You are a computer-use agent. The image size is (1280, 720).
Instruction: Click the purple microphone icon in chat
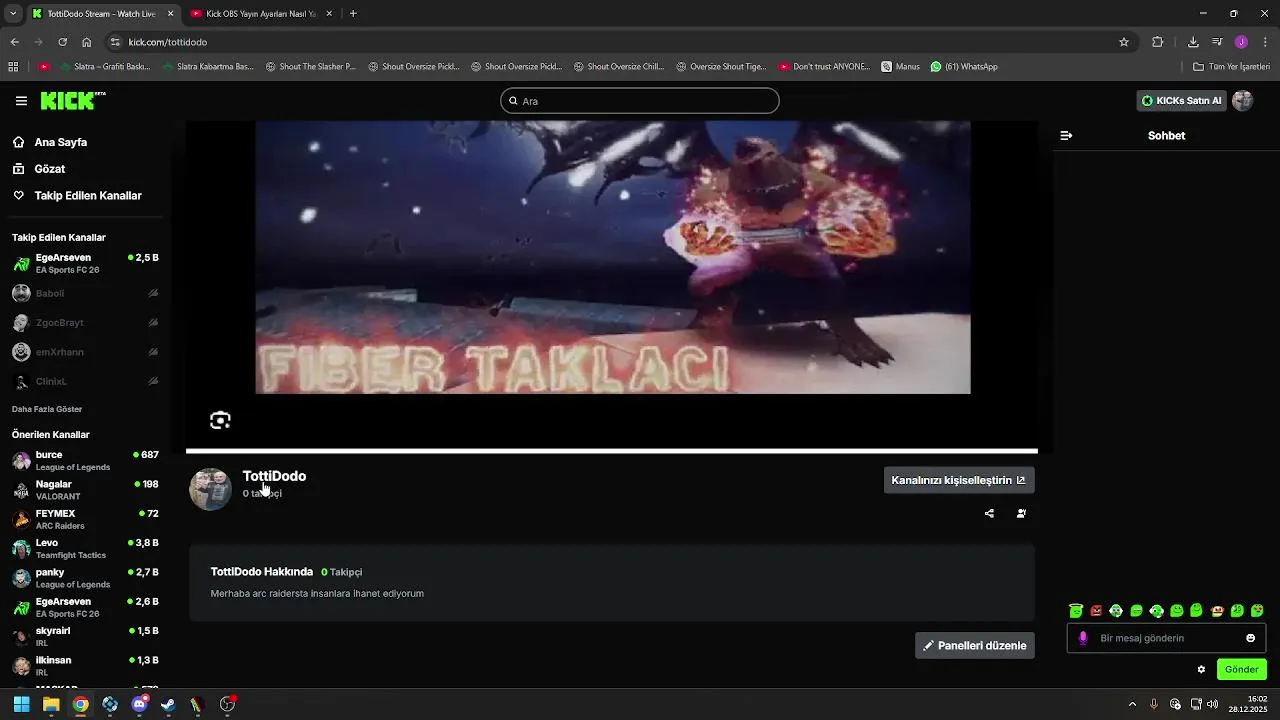coord(1082,638)
